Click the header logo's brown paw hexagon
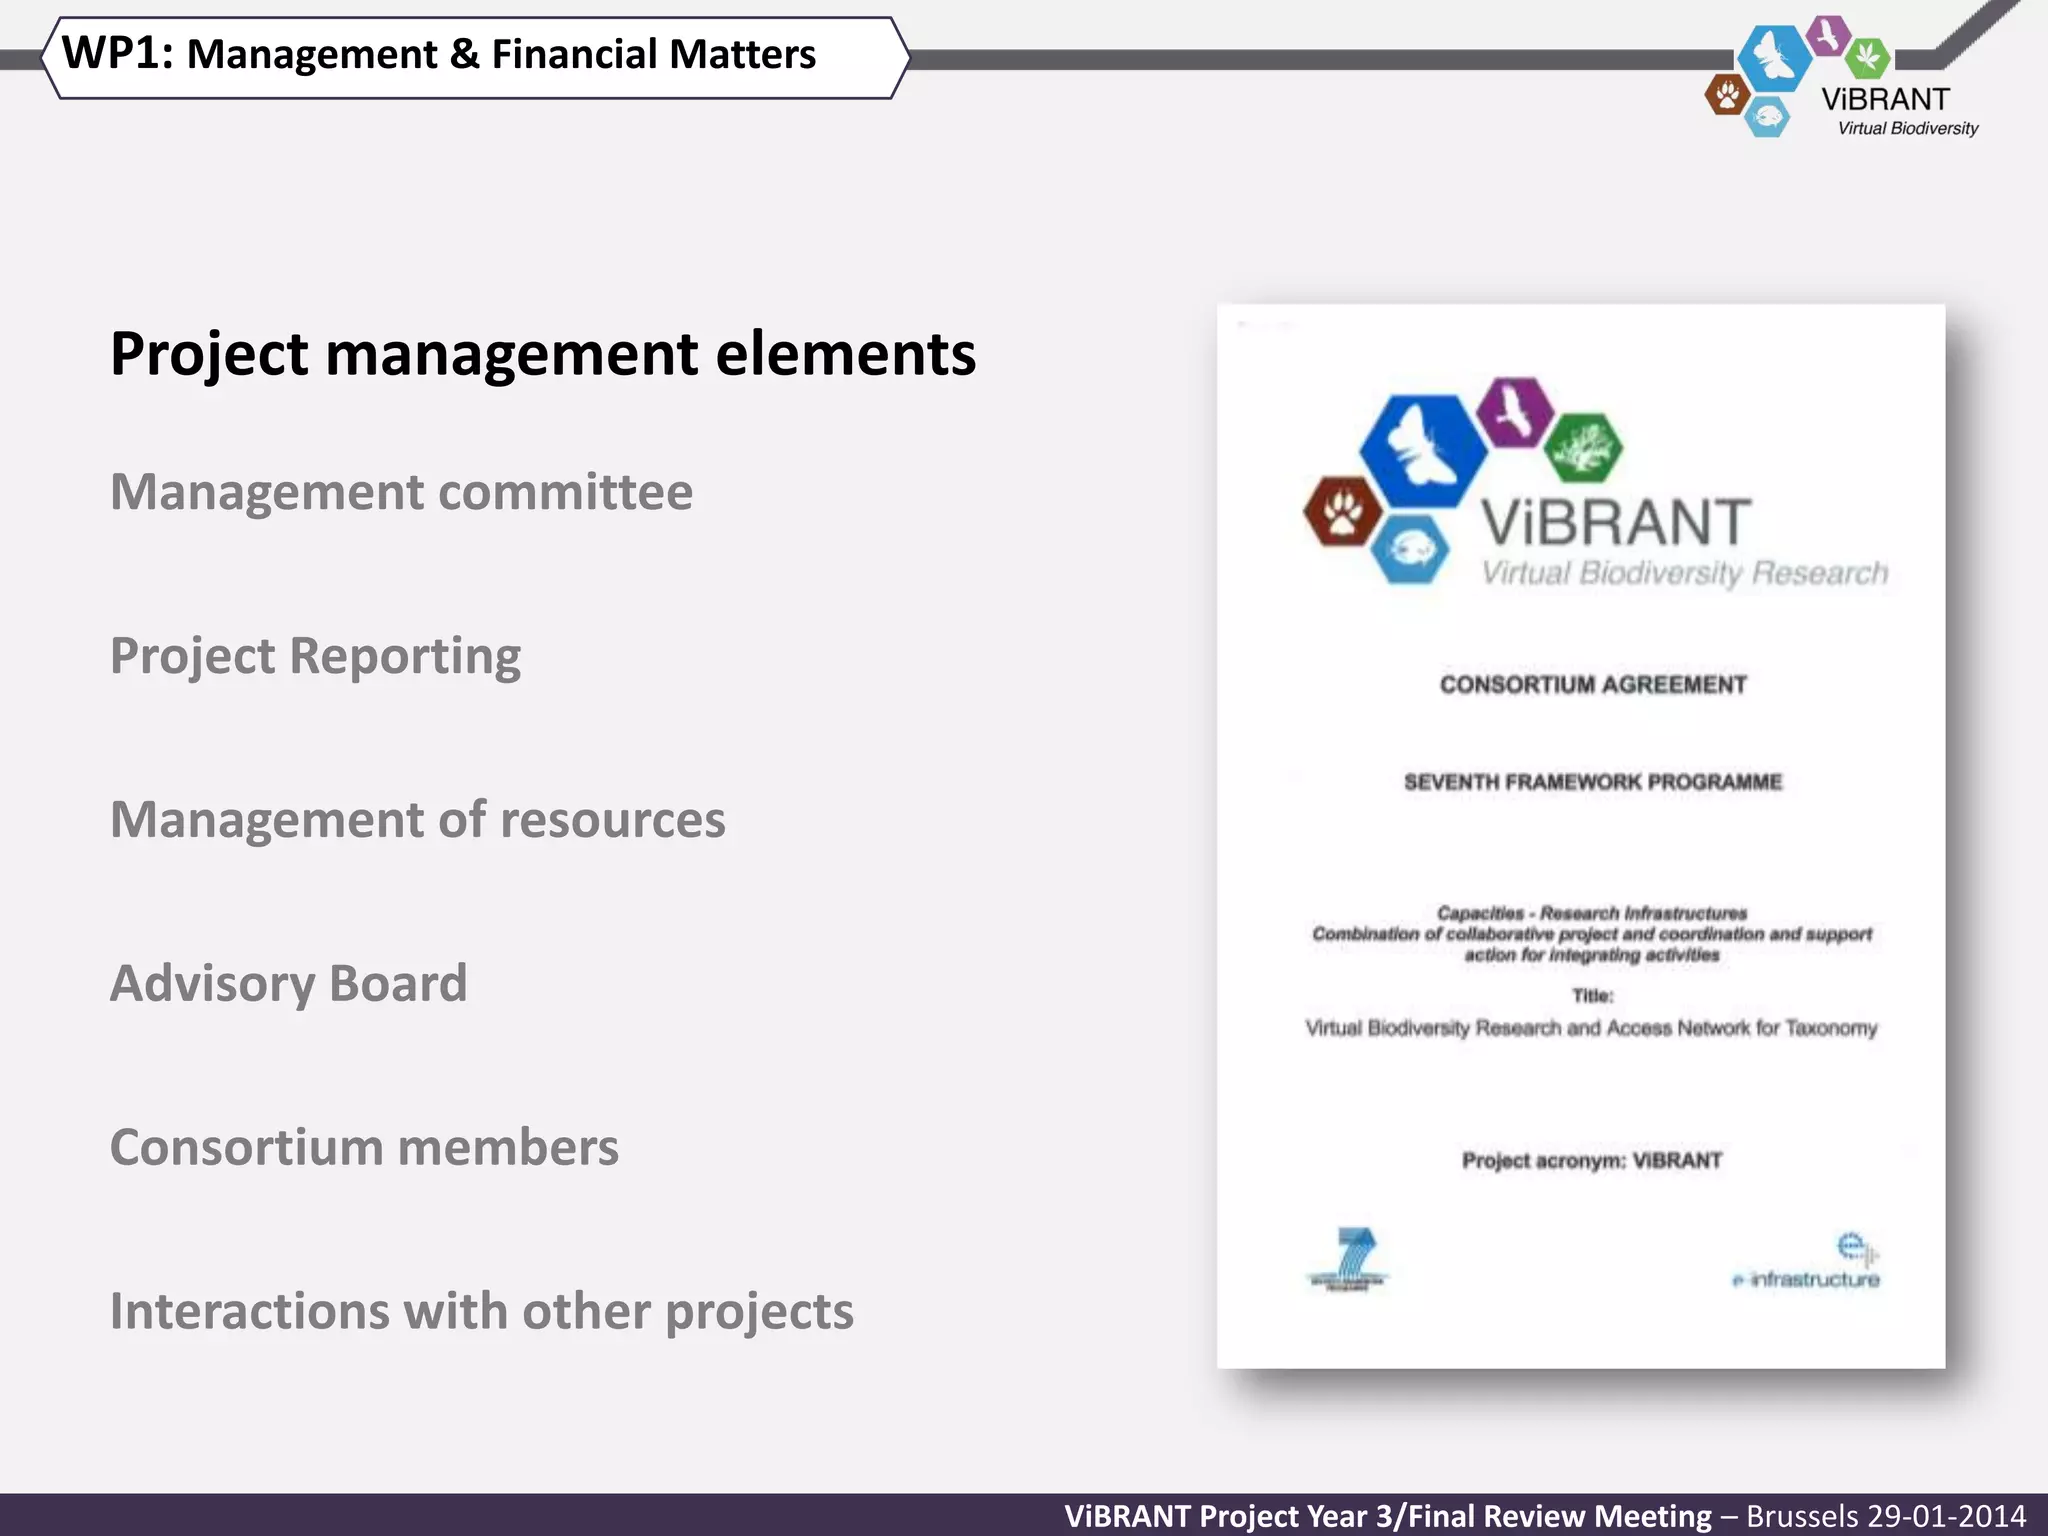The width and height of the screenshot is (2048, 1536). pyautogui.click(x=1727, y=95)
